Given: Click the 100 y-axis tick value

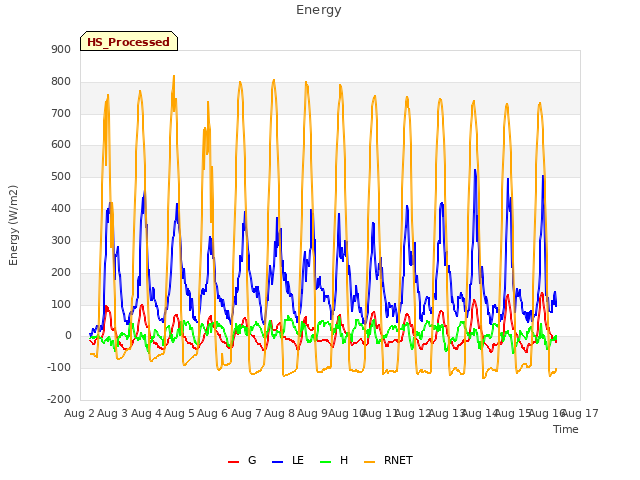Looking at the screenshot, I should [x=61, y=304].
